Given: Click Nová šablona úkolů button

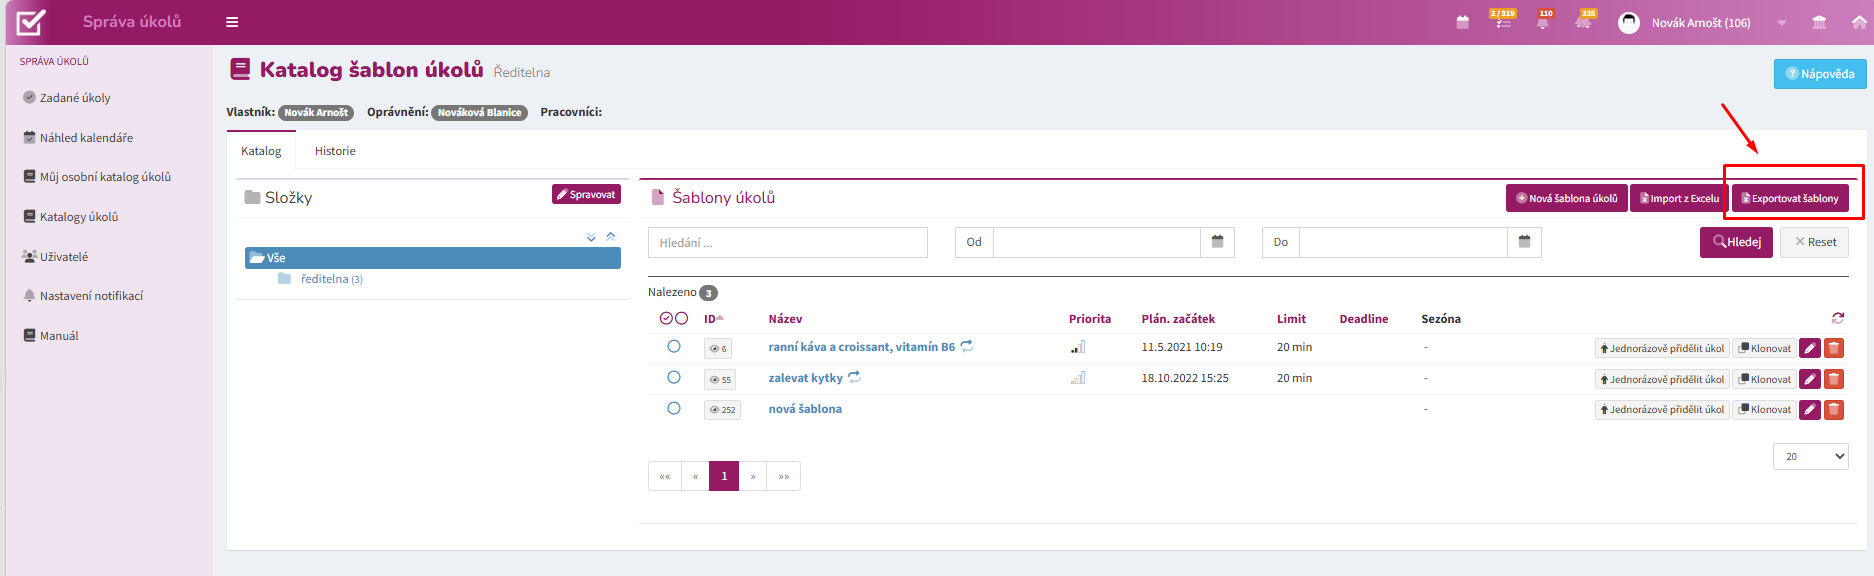Looking at the screenshot, I should pyautogui.click(x=1567, y=198).
